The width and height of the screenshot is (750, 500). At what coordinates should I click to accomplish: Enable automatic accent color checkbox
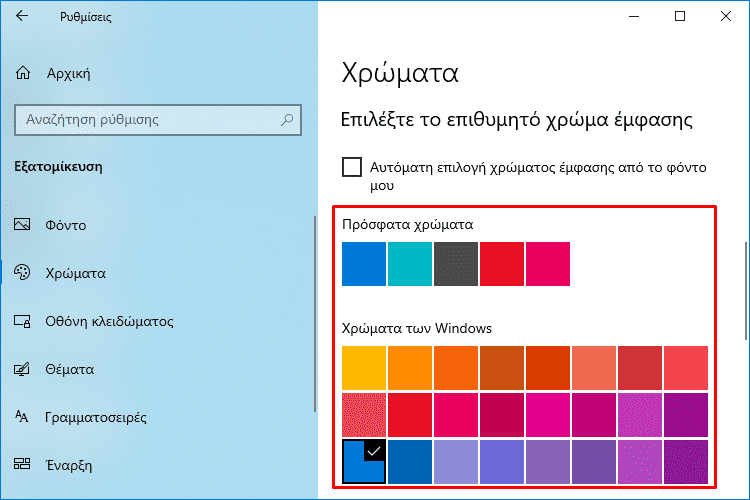click(x=352, y=167)
